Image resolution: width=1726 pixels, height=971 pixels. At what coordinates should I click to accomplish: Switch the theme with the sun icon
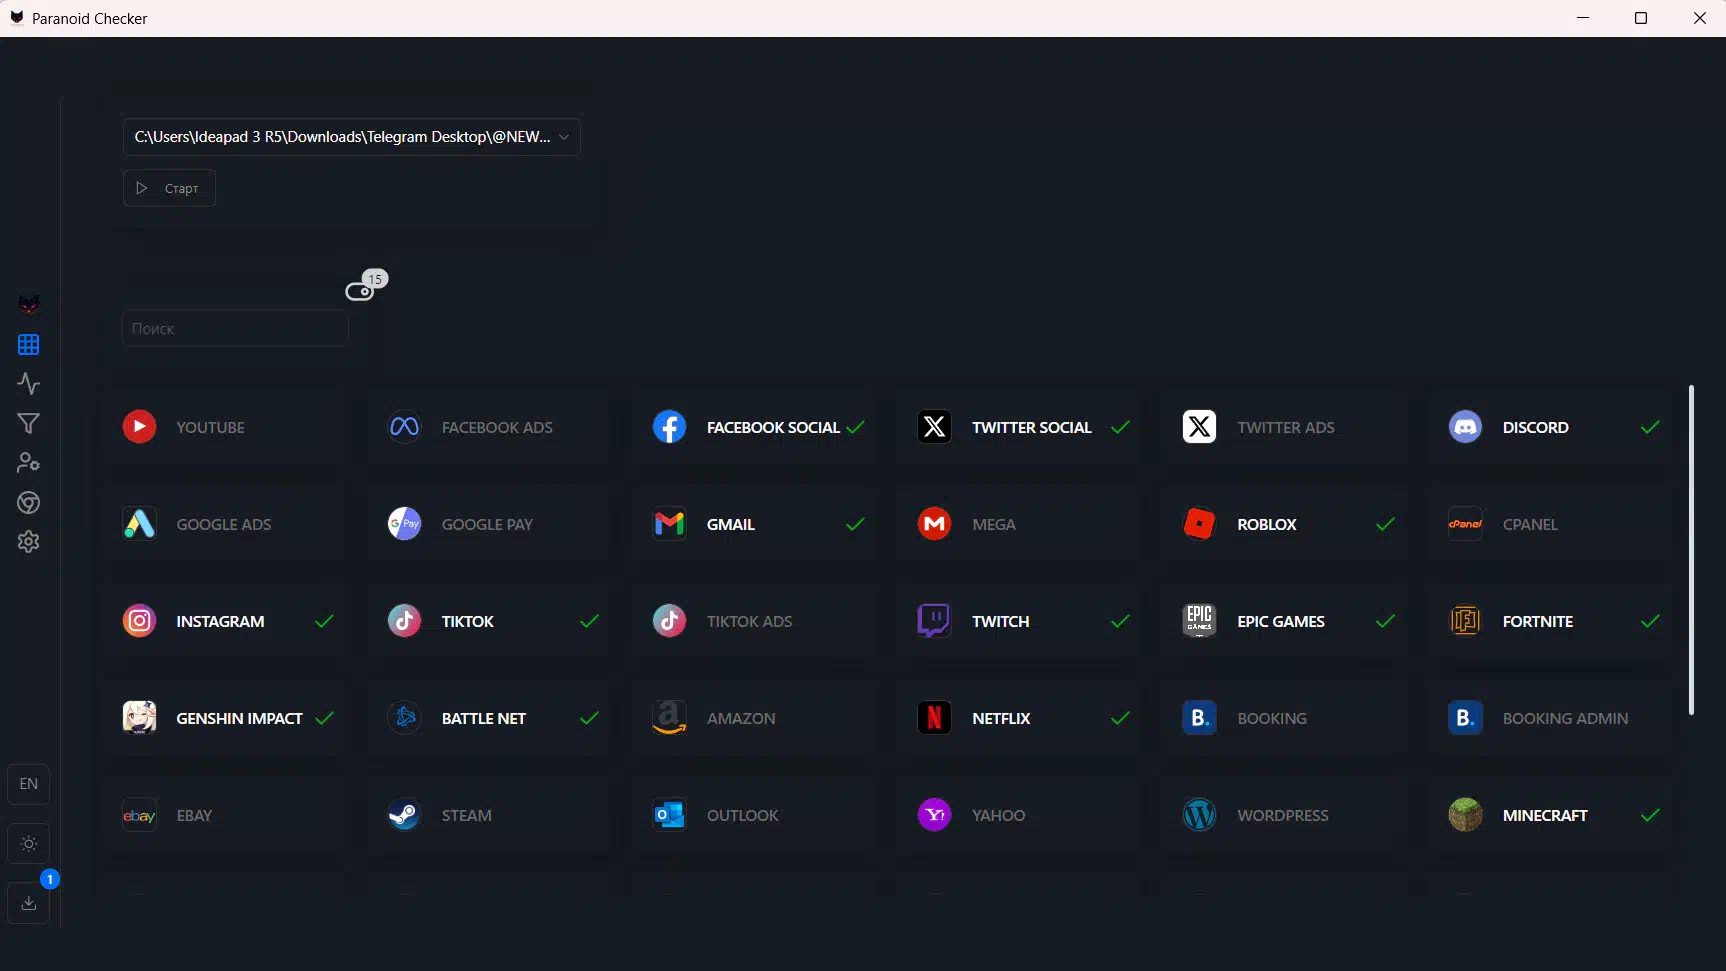pos(29,844)
